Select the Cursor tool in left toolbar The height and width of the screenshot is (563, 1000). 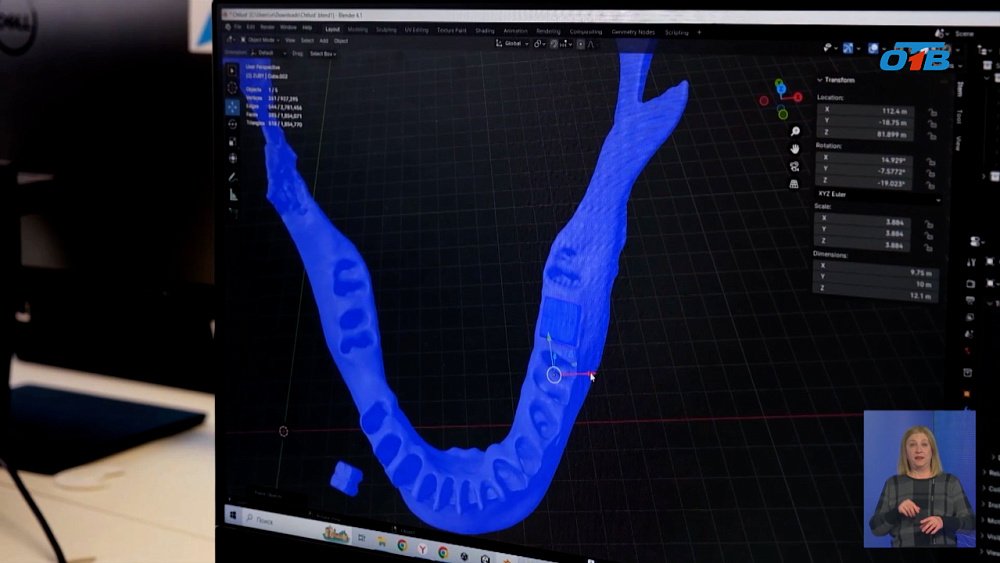click(233, 88)
